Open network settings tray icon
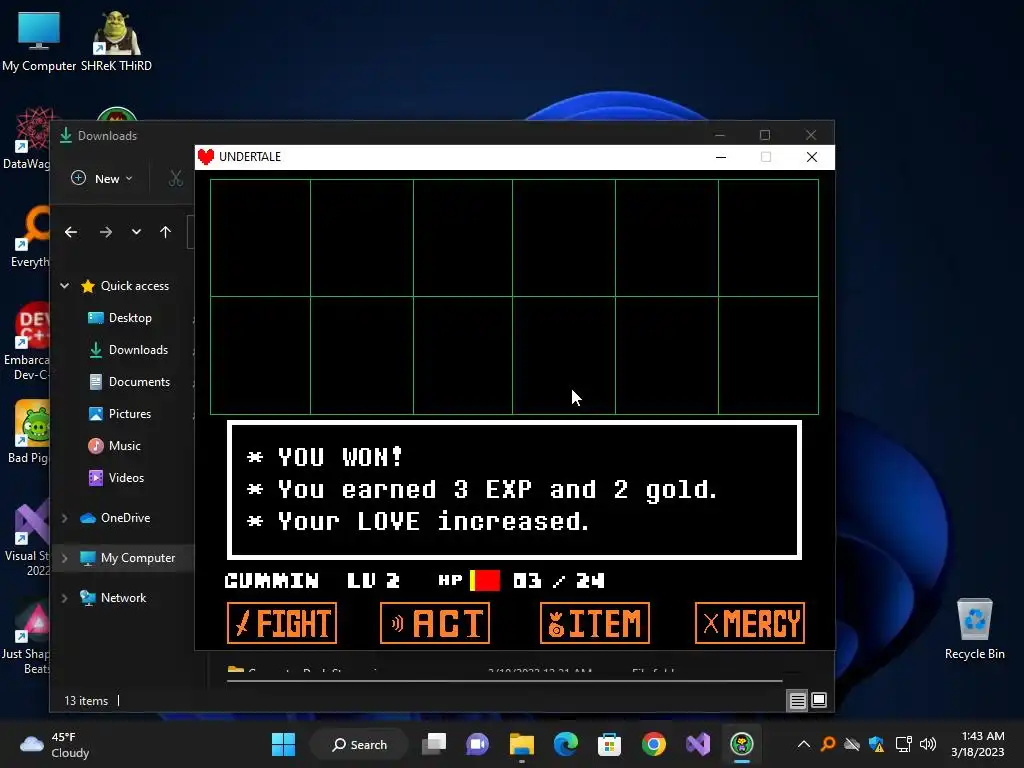The height and width of the screenshot is (768, 1024). [903, 744]
